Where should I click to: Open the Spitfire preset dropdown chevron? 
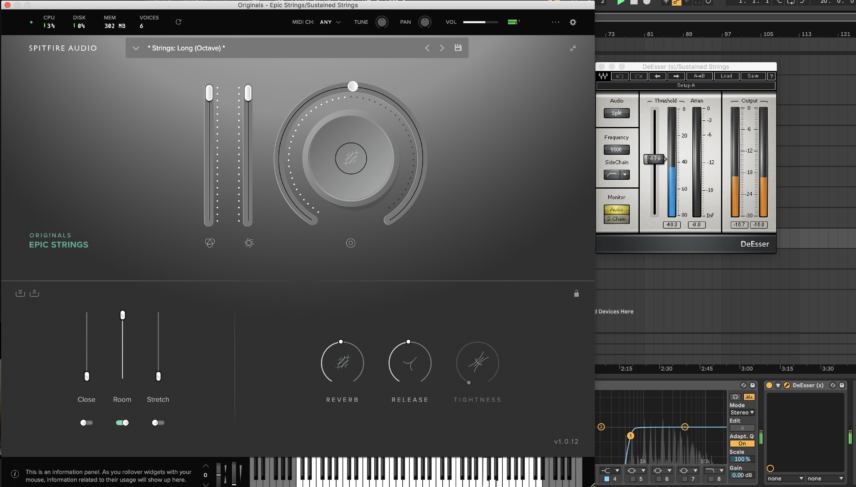[136, 48]
